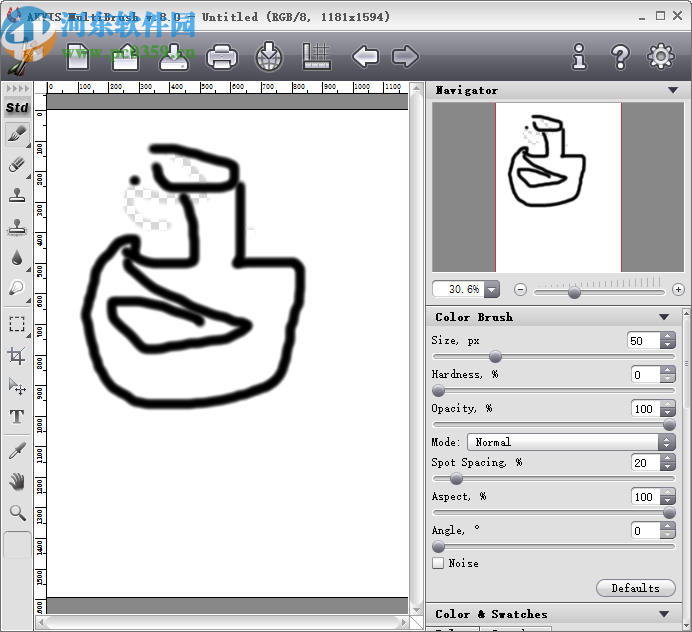
Task: Increase Size with the stepper arrows
Action: [x=668, y=336]
